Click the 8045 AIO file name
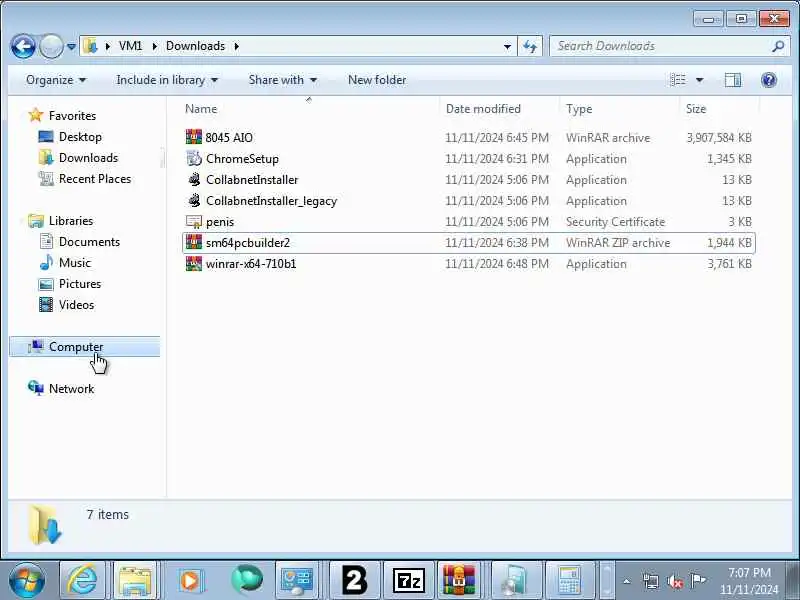 [229, 138]
